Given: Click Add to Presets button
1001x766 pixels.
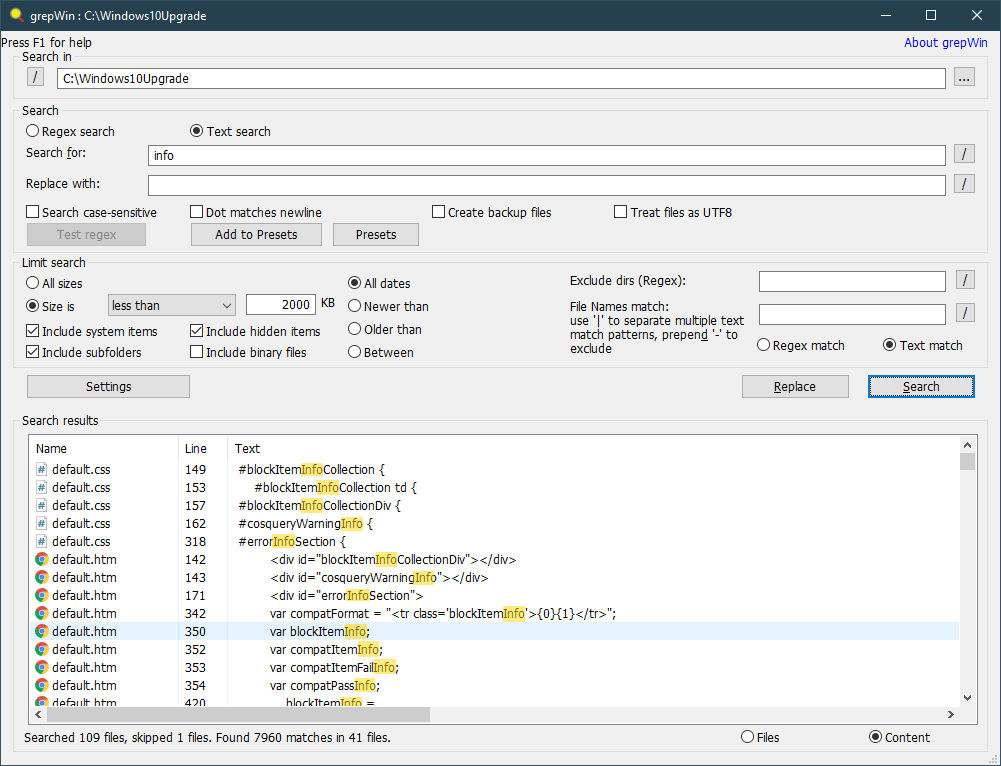Looking at the screenshot, I should click(x=256, y=234).
